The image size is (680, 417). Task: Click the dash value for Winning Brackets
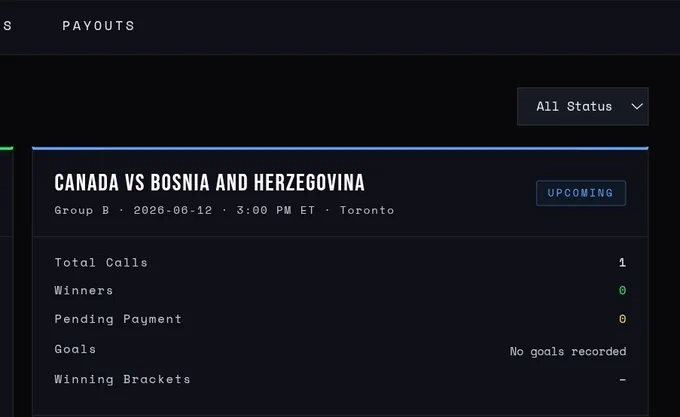[x=622, y=380]
